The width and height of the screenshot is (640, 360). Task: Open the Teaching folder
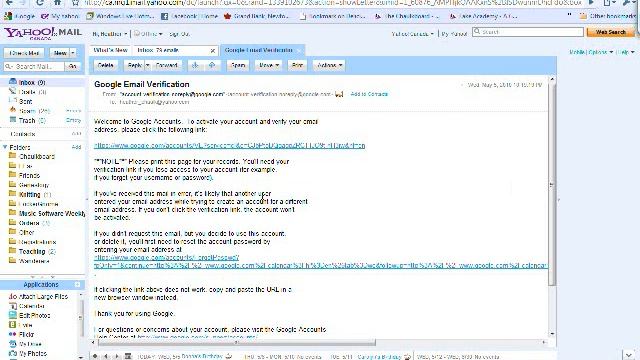point(32,251)
